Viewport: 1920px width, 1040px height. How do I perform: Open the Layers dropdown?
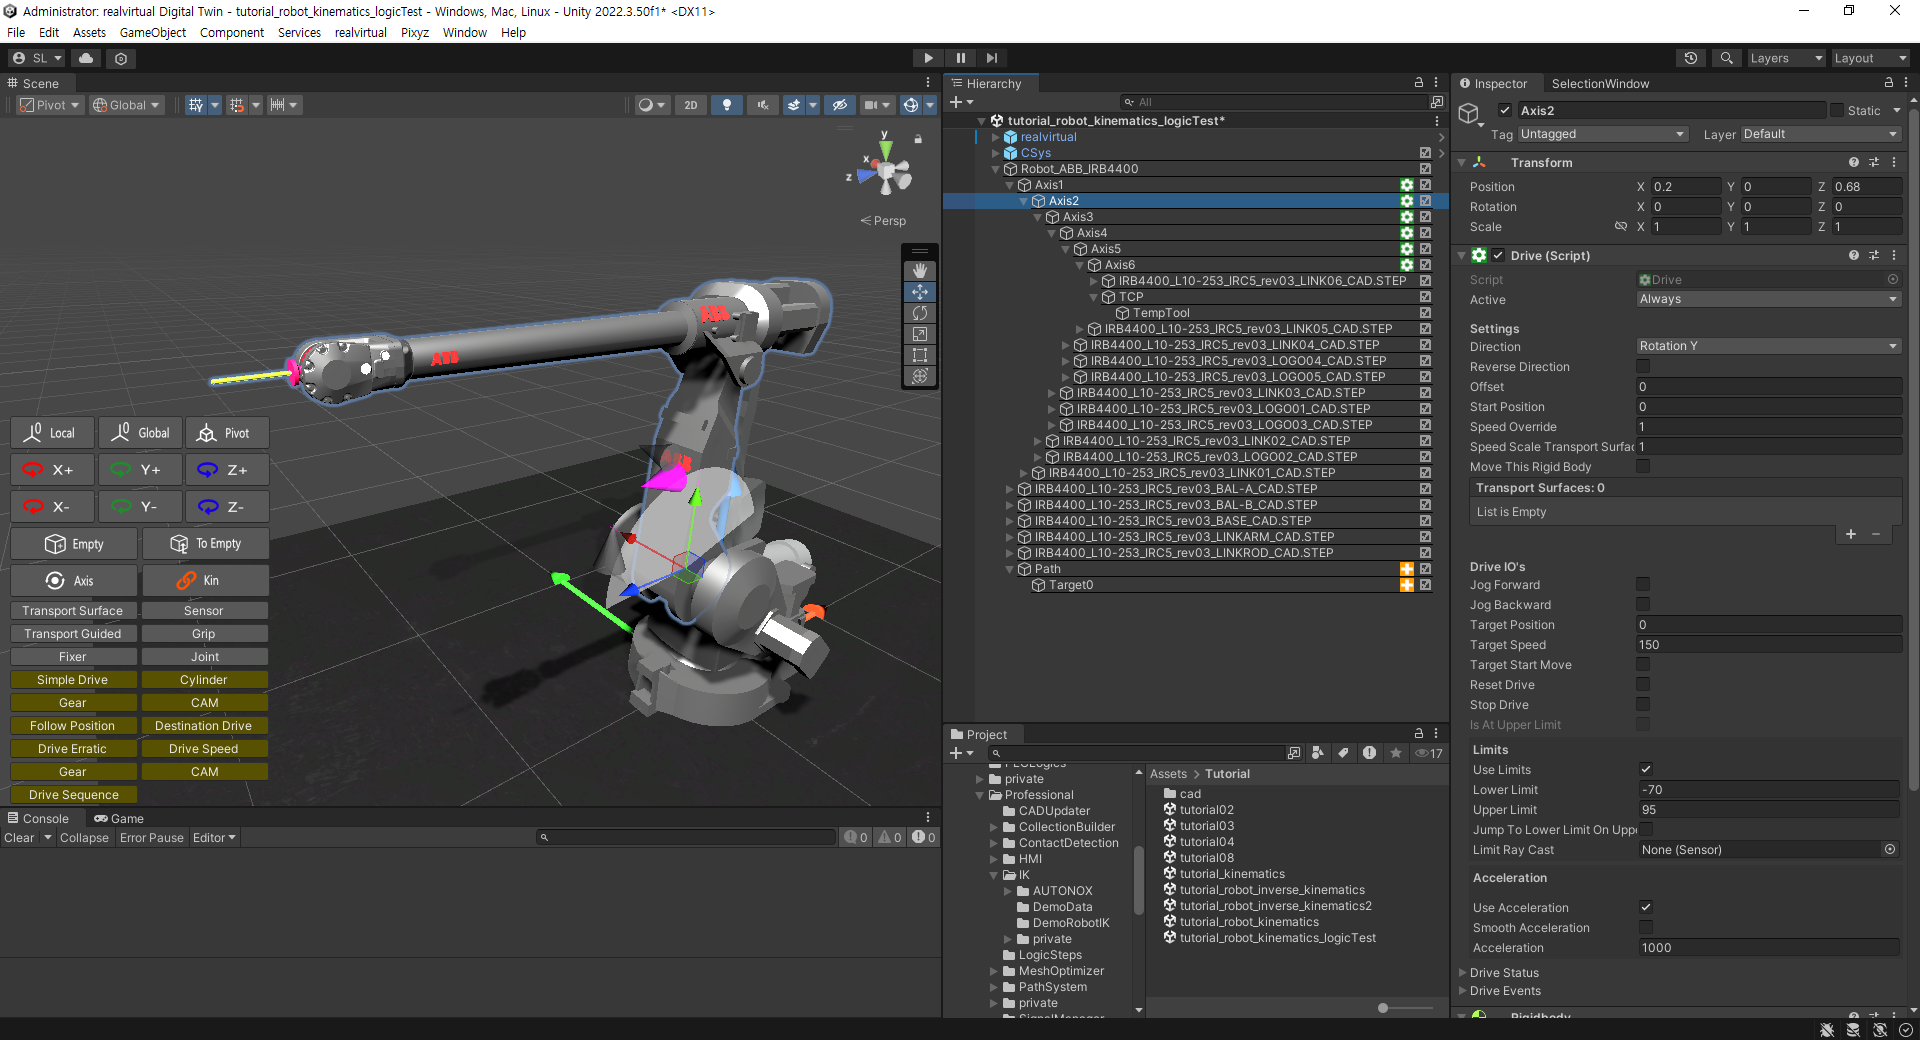[x=1786, y=58]
